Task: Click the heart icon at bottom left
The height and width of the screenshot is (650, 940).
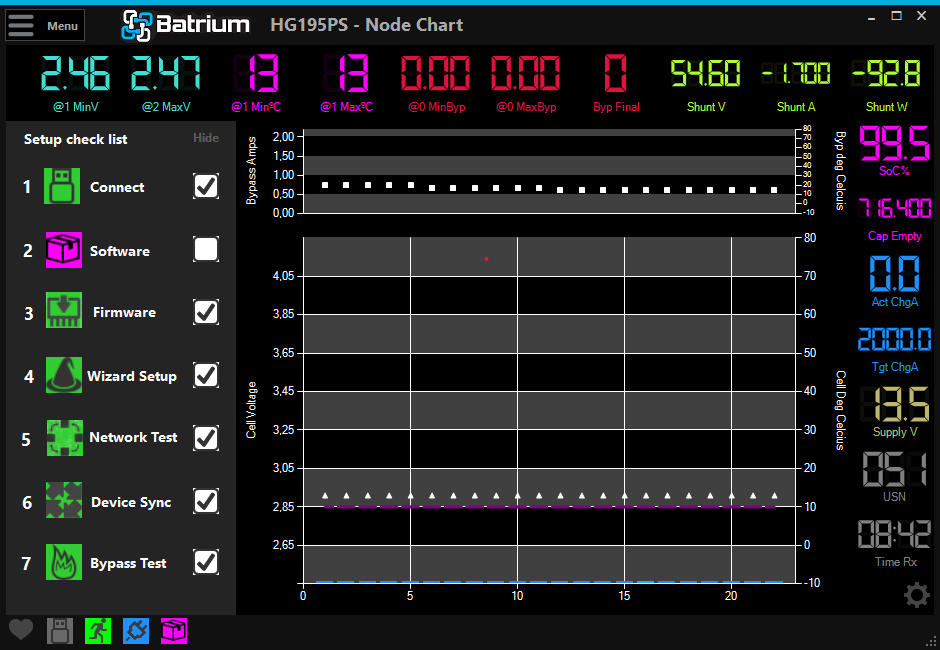Action: click(x=21, y=630)
